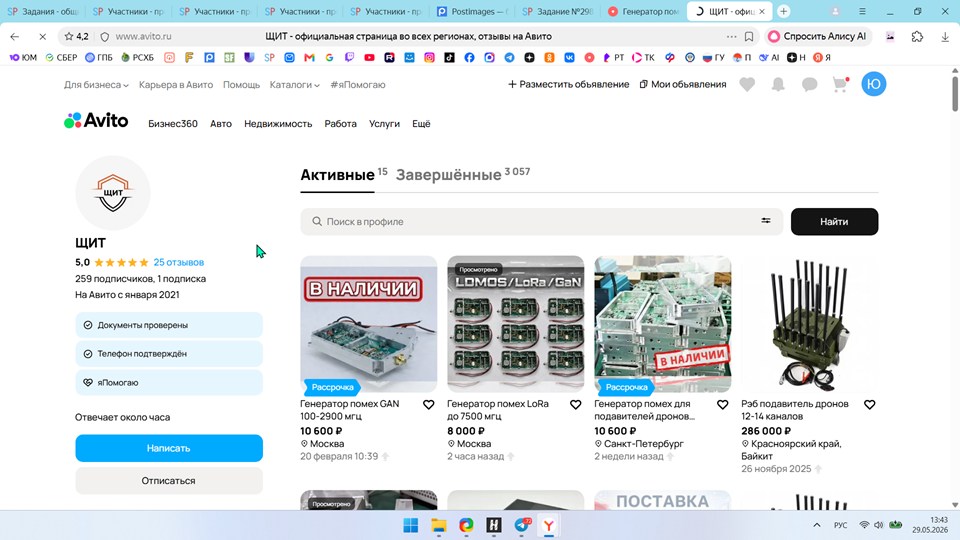Open яПомогаю badge in seller profile

coord(169,383)
